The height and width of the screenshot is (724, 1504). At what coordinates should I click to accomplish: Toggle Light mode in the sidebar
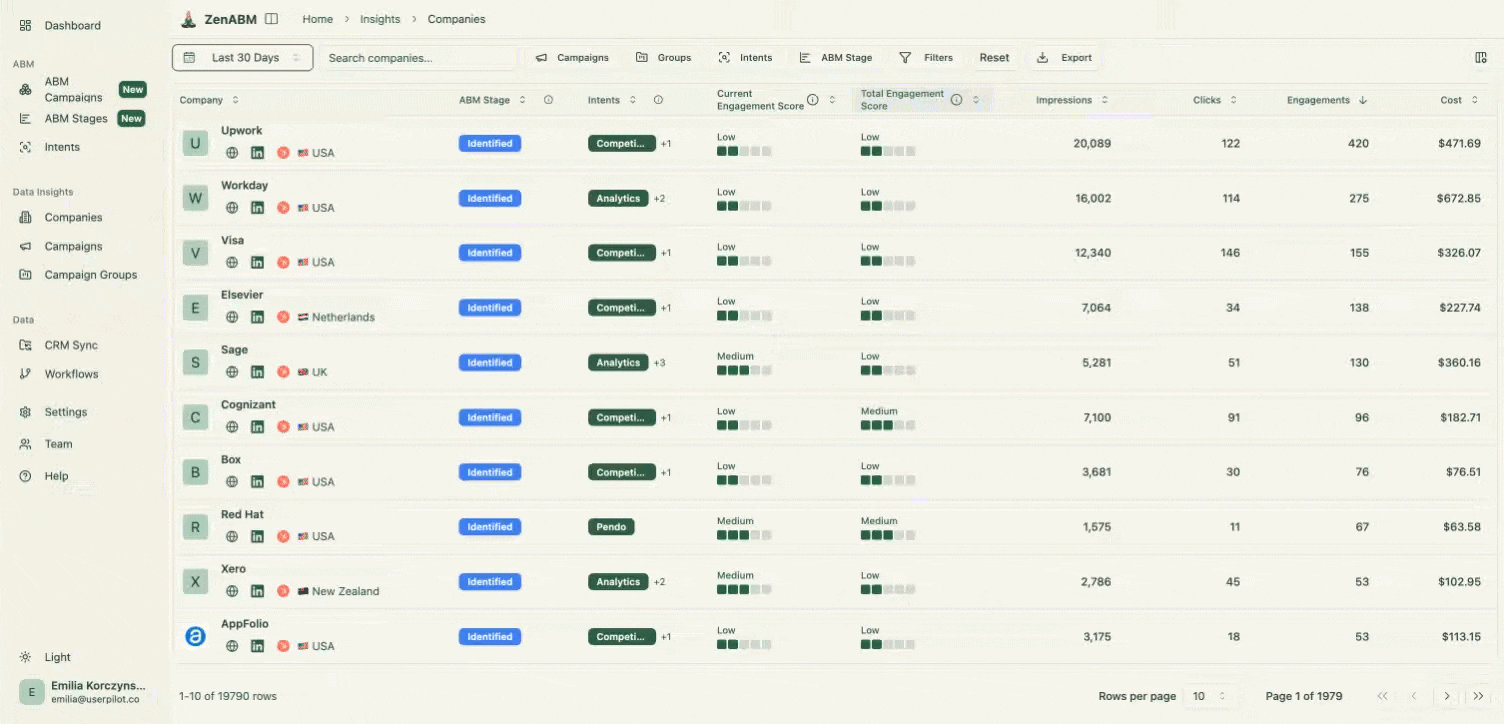tap(45, 657)
